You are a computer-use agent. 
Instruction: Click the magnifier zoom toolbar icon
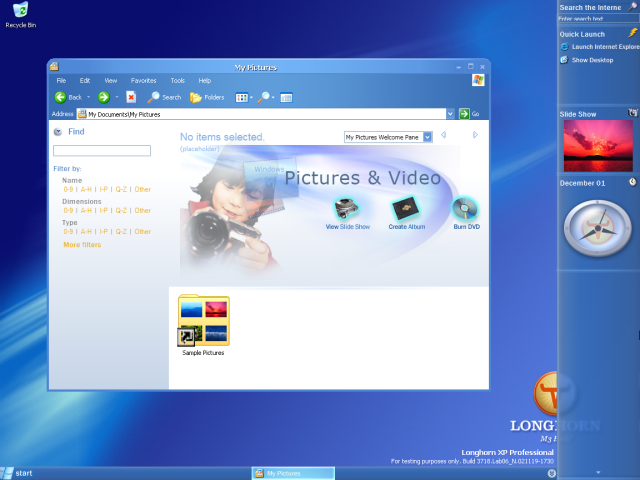click(263, 97)
